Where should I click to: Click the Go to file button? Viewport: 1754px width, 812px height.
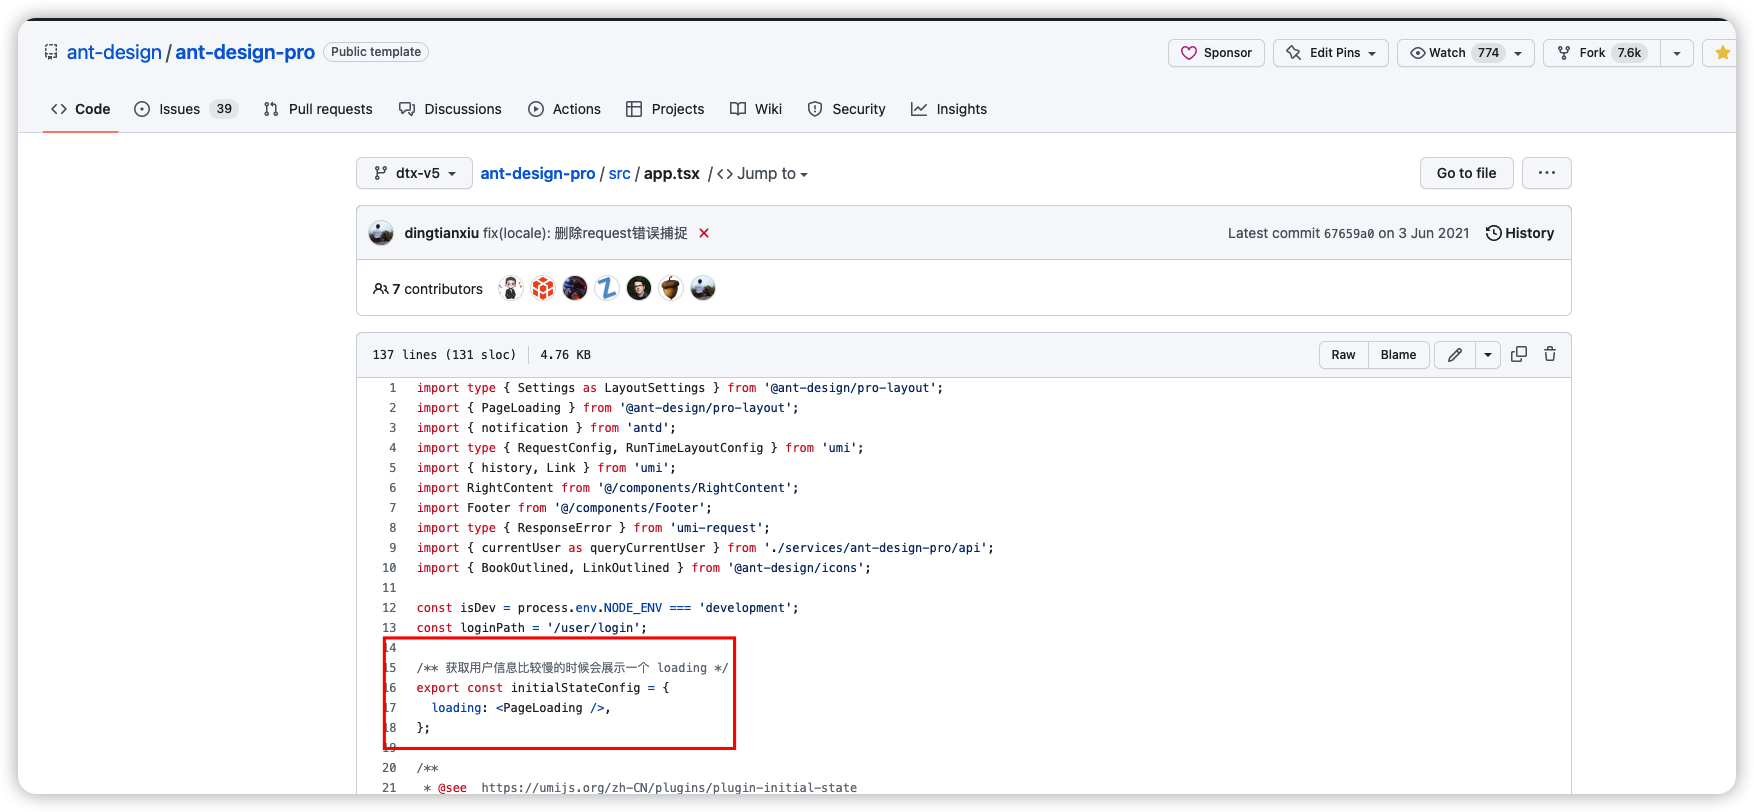[1467, 173]
